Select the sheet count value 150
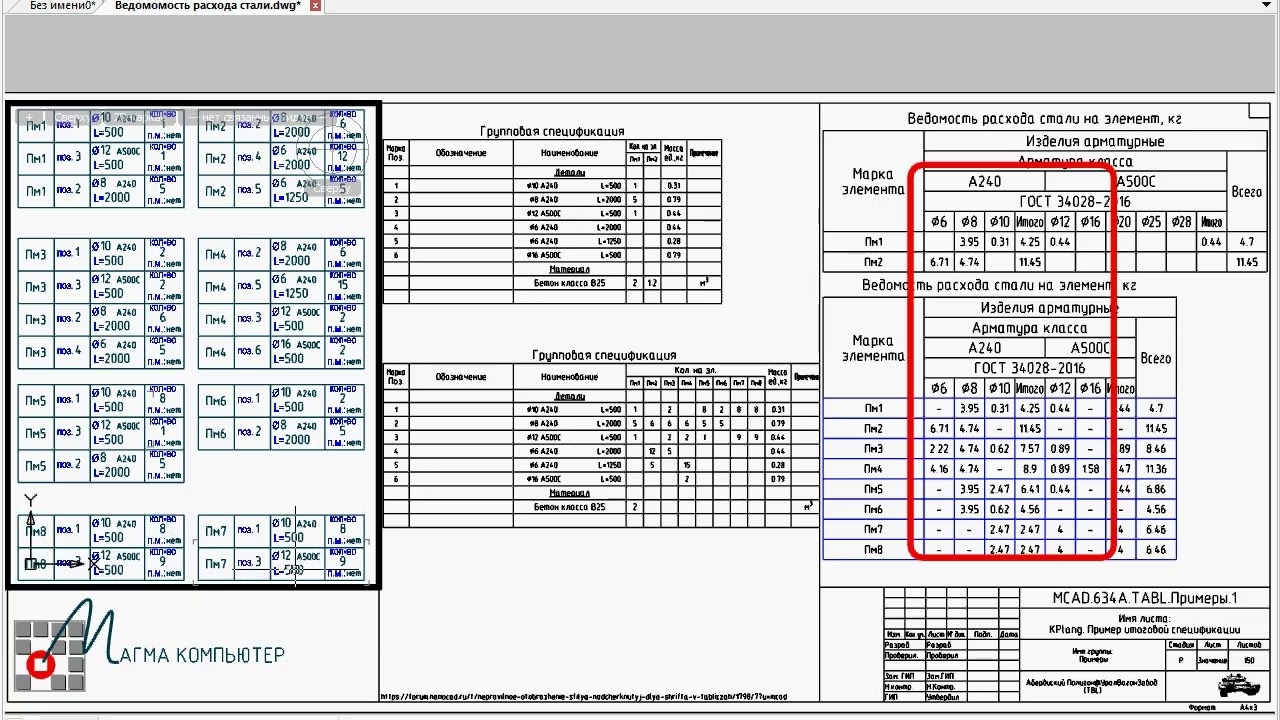The height and width of the screenshot is (720, 1280). 1247,660
